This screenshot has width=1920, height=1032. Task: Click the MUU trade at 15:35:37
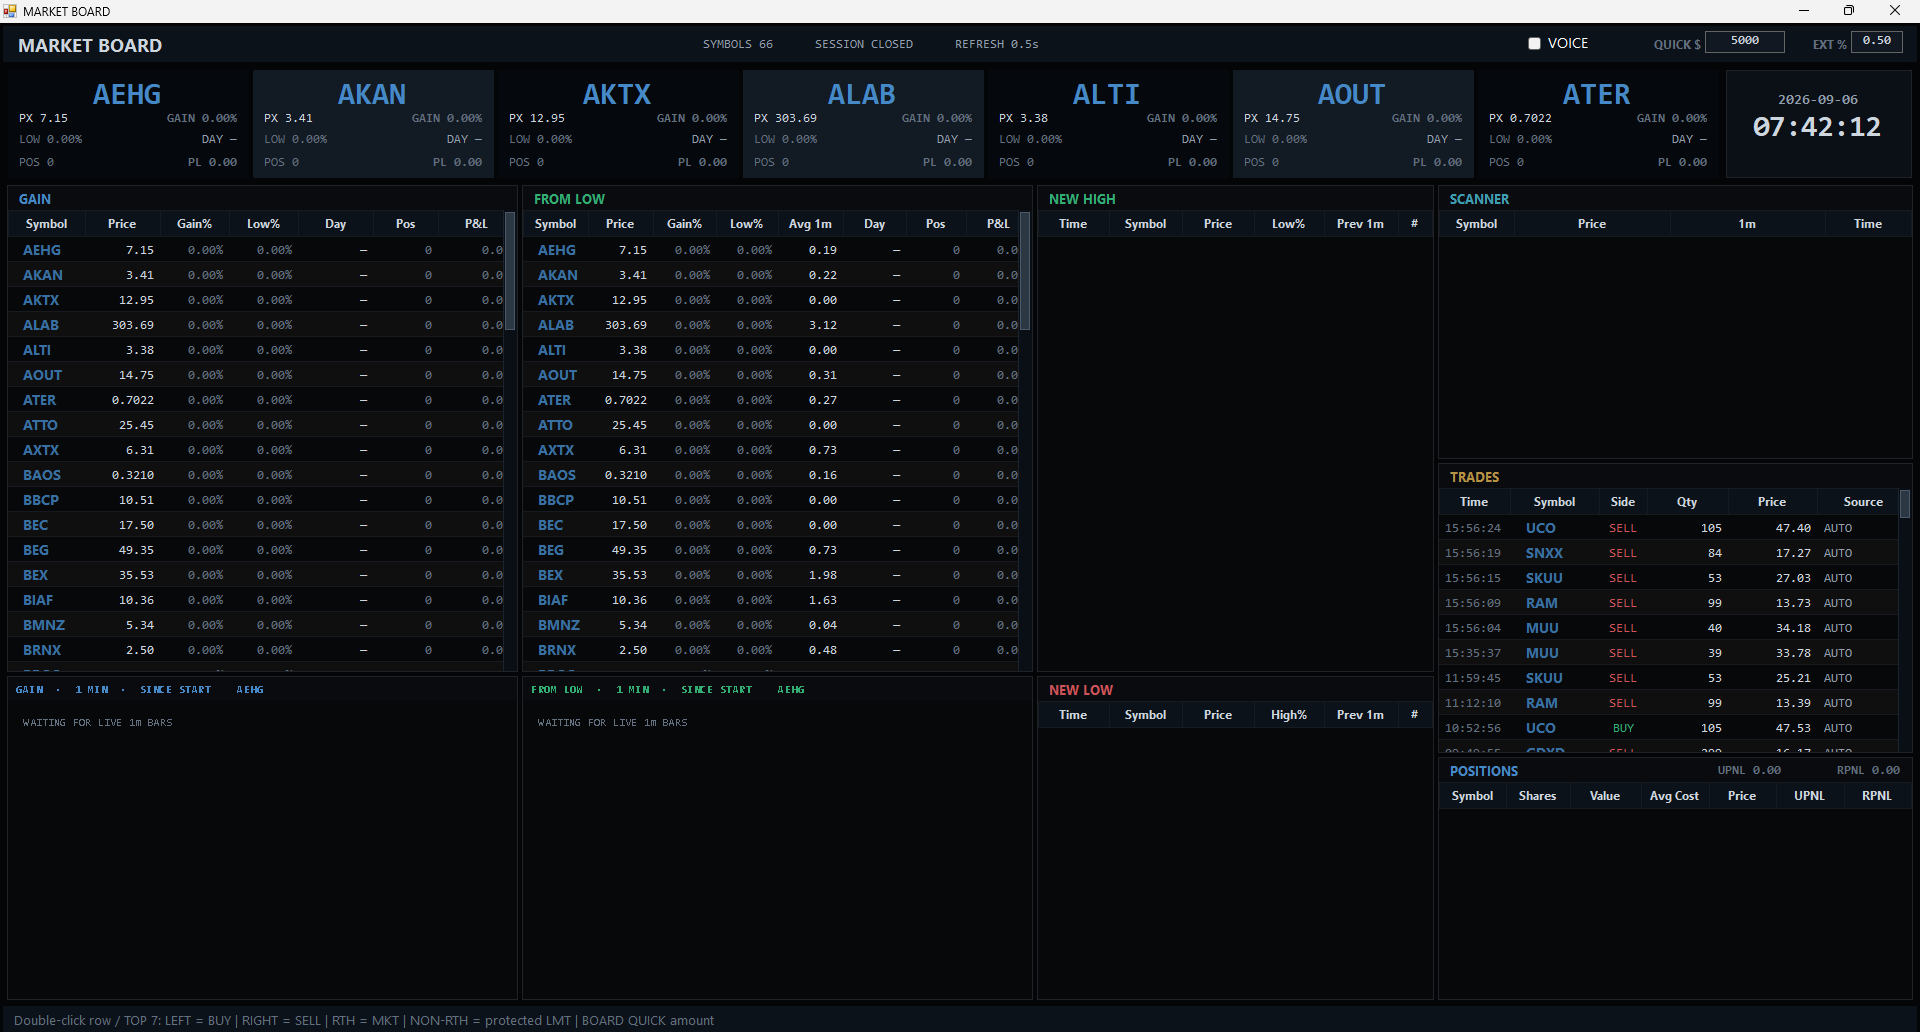click(x=1668, y=653)
